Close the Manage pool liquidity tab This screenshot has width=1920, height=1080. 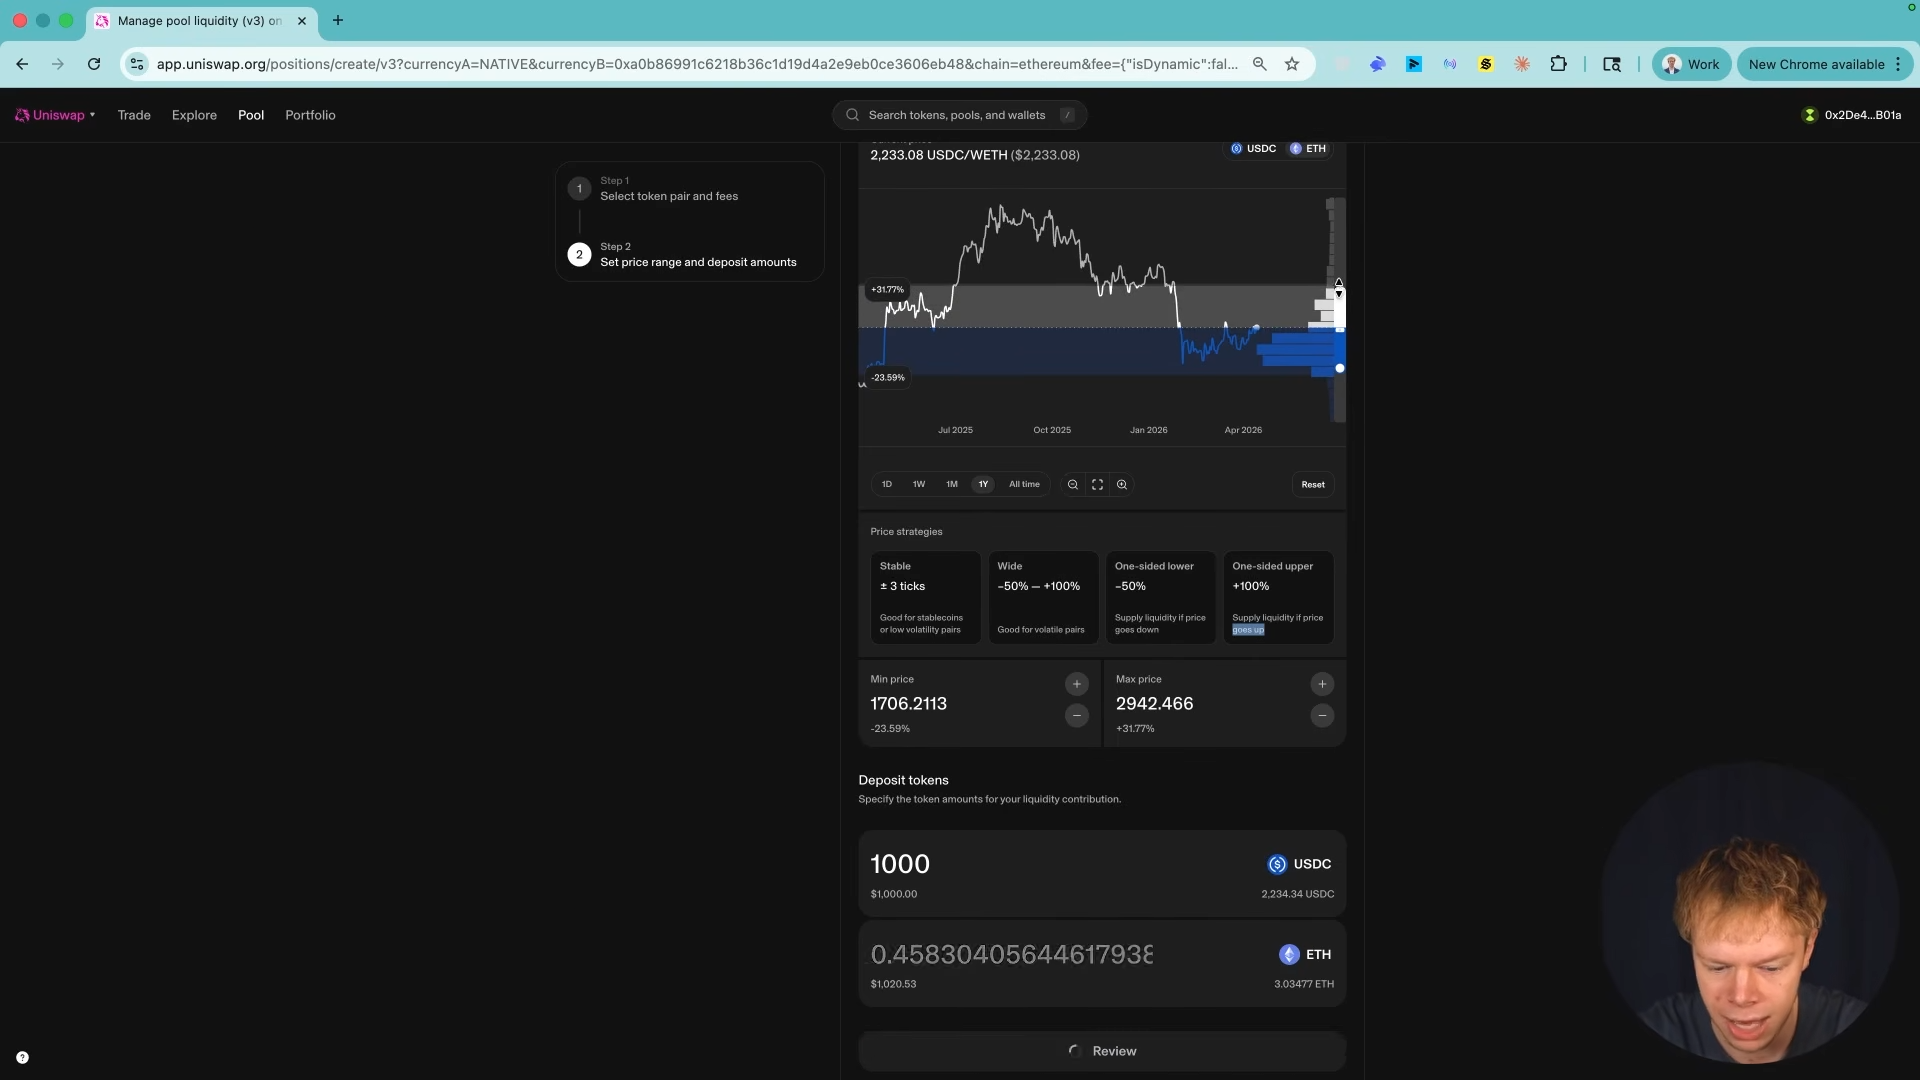click(x=302, y=20)
